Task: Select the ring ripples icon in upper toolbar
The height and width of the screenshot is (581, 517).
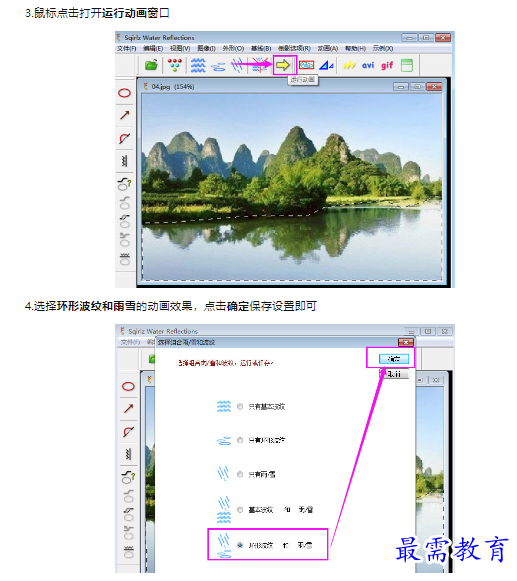Action: 218,67
